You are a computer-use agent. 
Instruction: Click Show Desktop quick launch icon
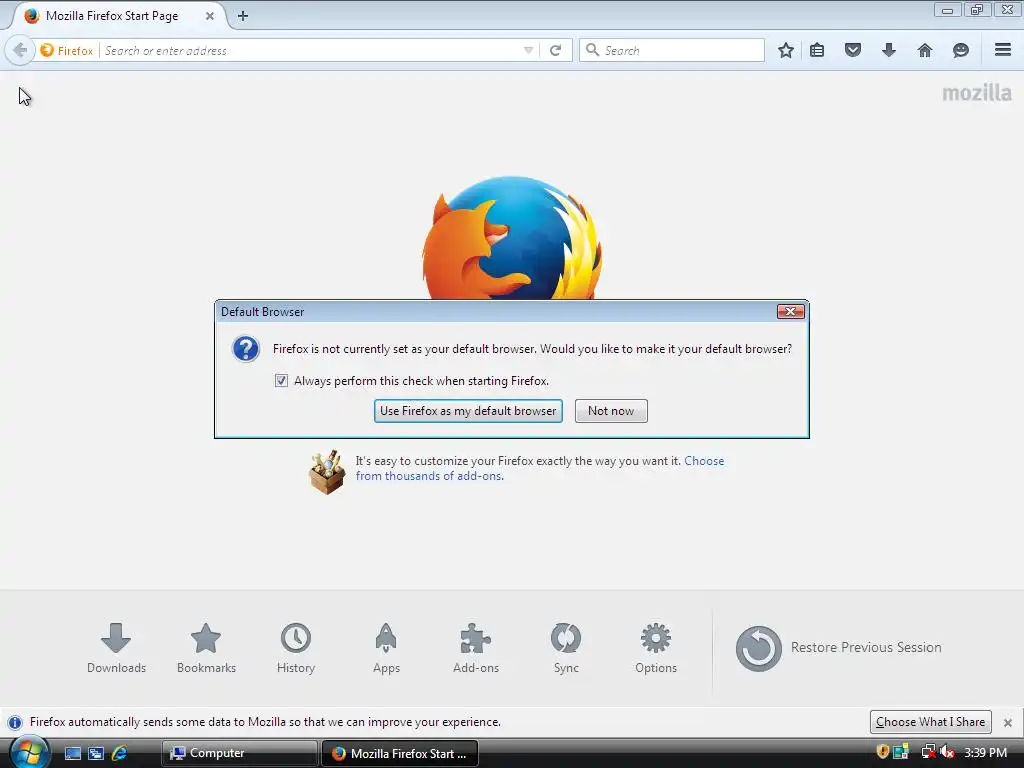(x=72, y=753)
